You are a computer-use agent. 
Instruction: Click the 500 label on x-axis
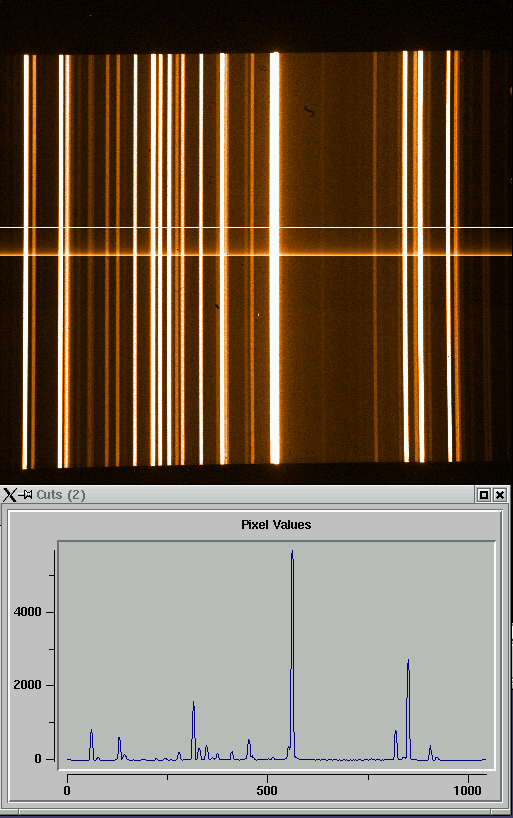pyautogui.click(x=267, y=790)
